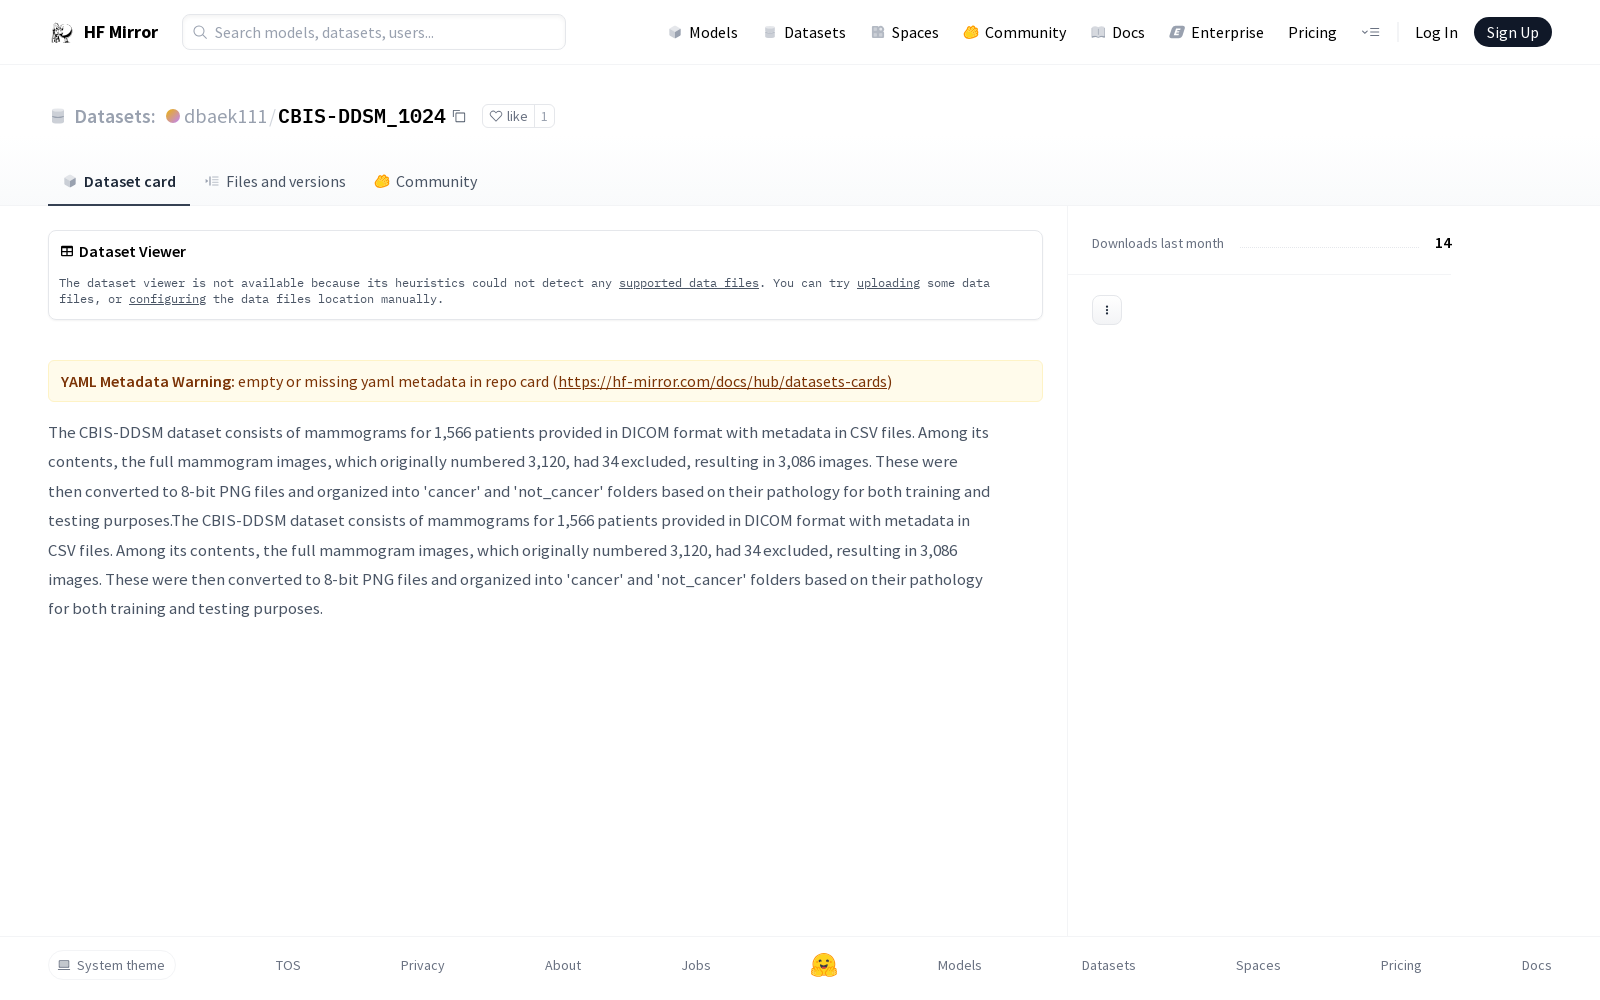
Task: Click the search magnifier icon
Action: coord(200,32)
